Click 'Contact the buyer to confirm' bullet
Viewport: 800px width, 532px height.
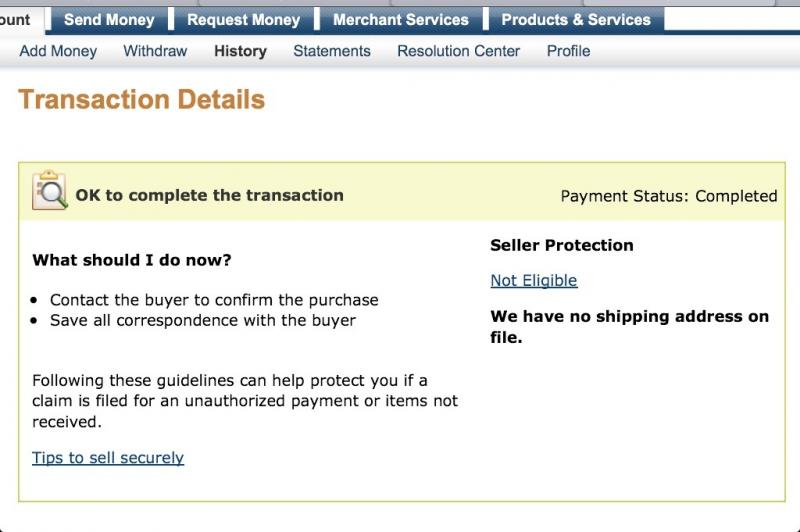pos(214,300)
